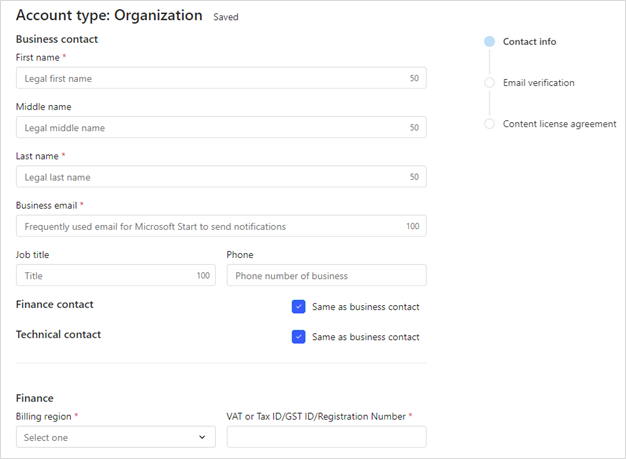Viewport: 626px width, 459px height.
Task: Focus the VAT or Tax ID field
Action: pos(326,437)
